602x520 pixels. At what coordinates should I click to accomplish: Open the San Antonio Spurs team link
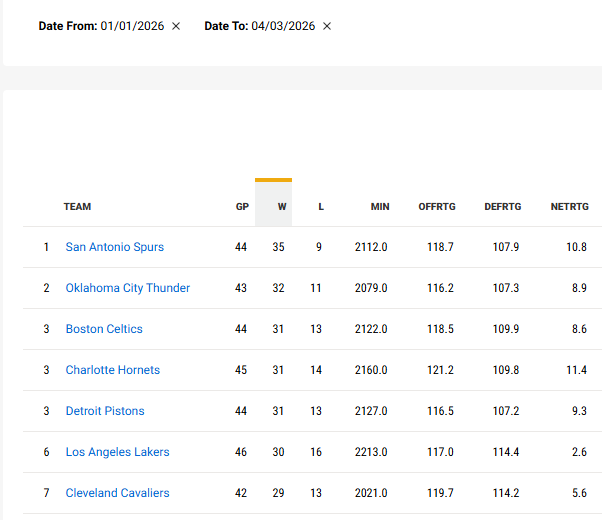115,247
